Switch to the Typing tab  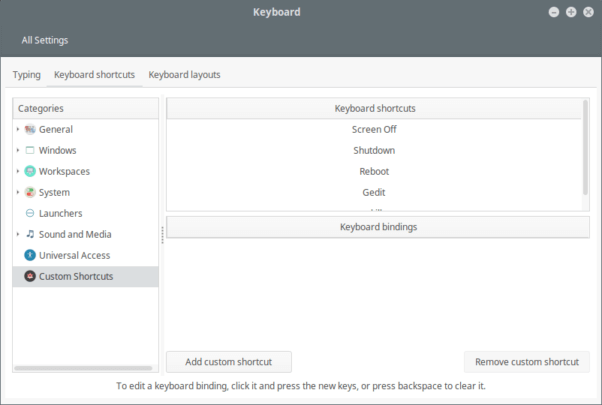pyautogui.click(x=26, y=74)
